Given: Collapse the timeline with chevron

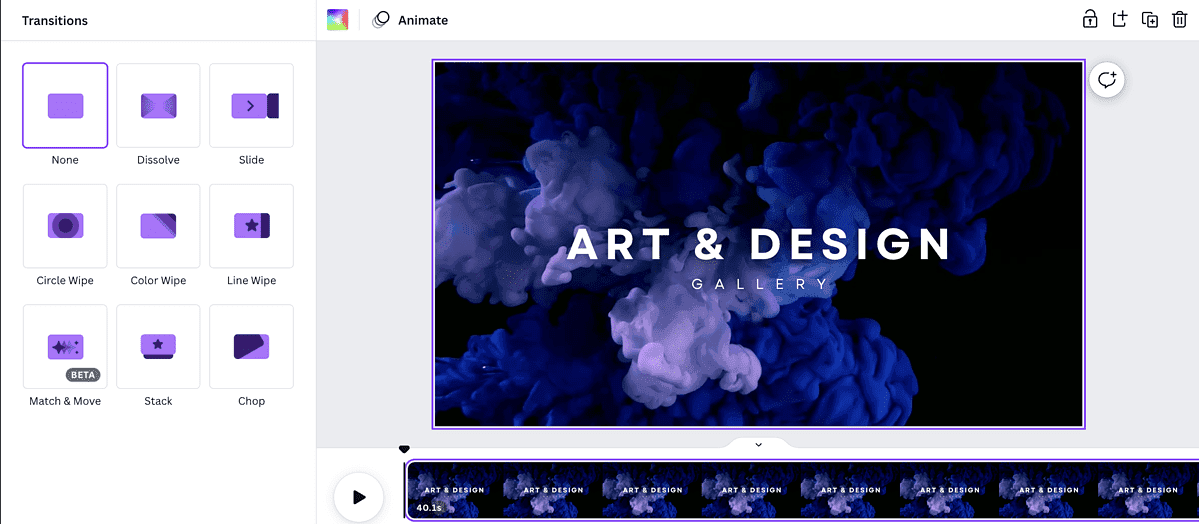Looking at the screenshot, I should (x=759, y=444).
